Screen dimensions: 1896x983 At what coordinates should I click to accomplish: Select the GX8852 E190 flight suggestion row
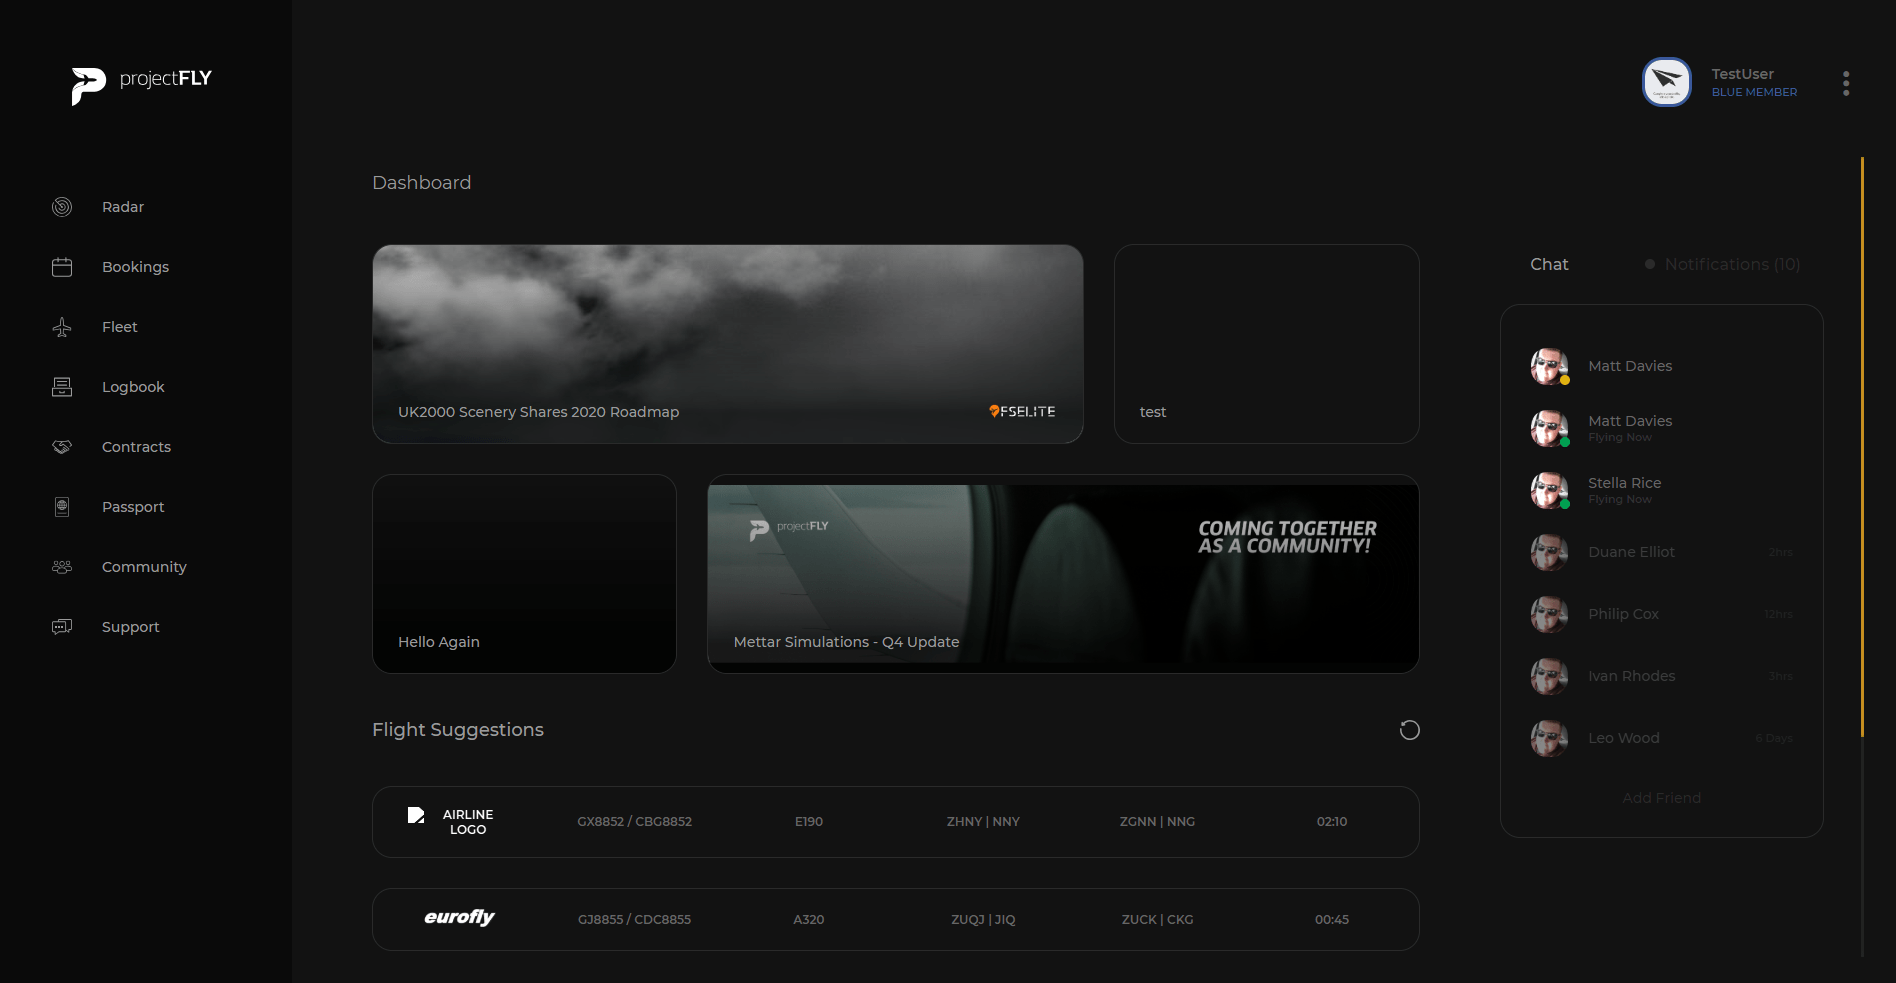tap(895, 822)
